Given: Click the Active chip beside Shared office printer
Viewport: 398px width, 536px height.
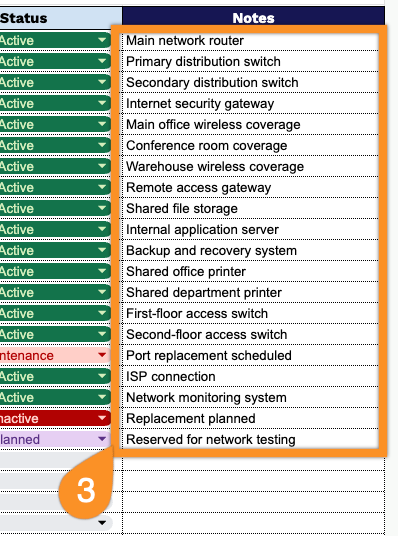Looking at the screenshot, I should click(x=55, y=271).
